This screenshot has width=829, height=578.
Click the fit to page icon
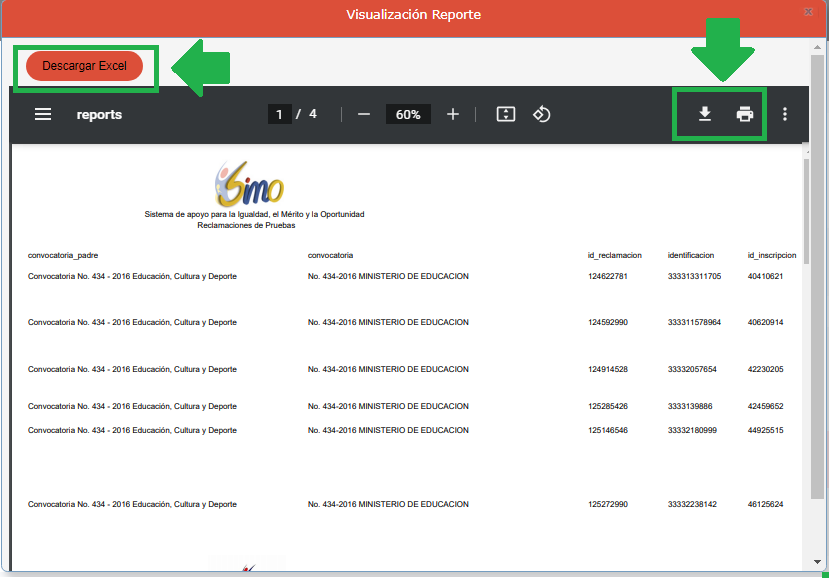(506, 114)
